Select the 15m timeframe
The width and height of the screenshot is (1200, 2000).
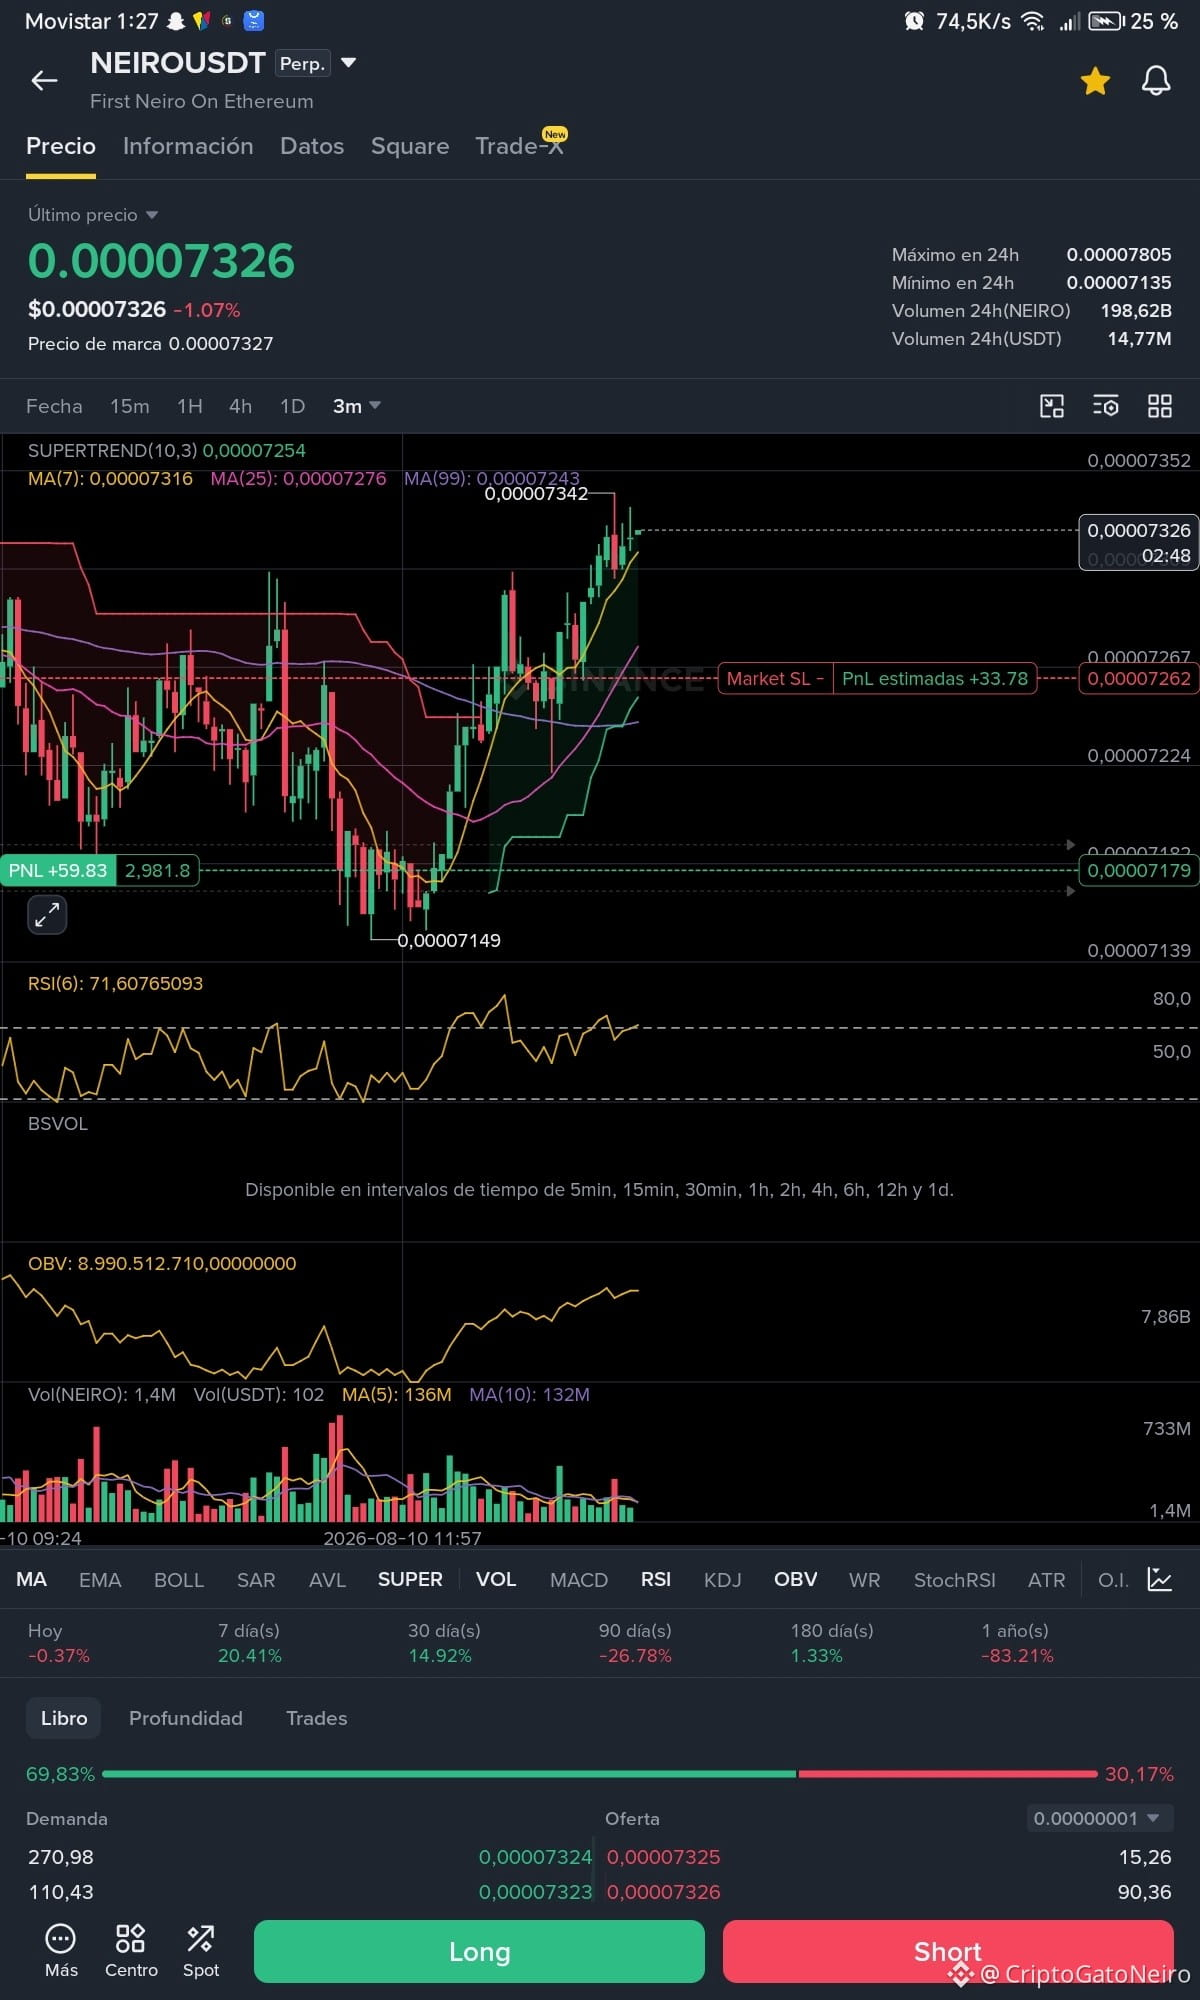coord(130,406)
